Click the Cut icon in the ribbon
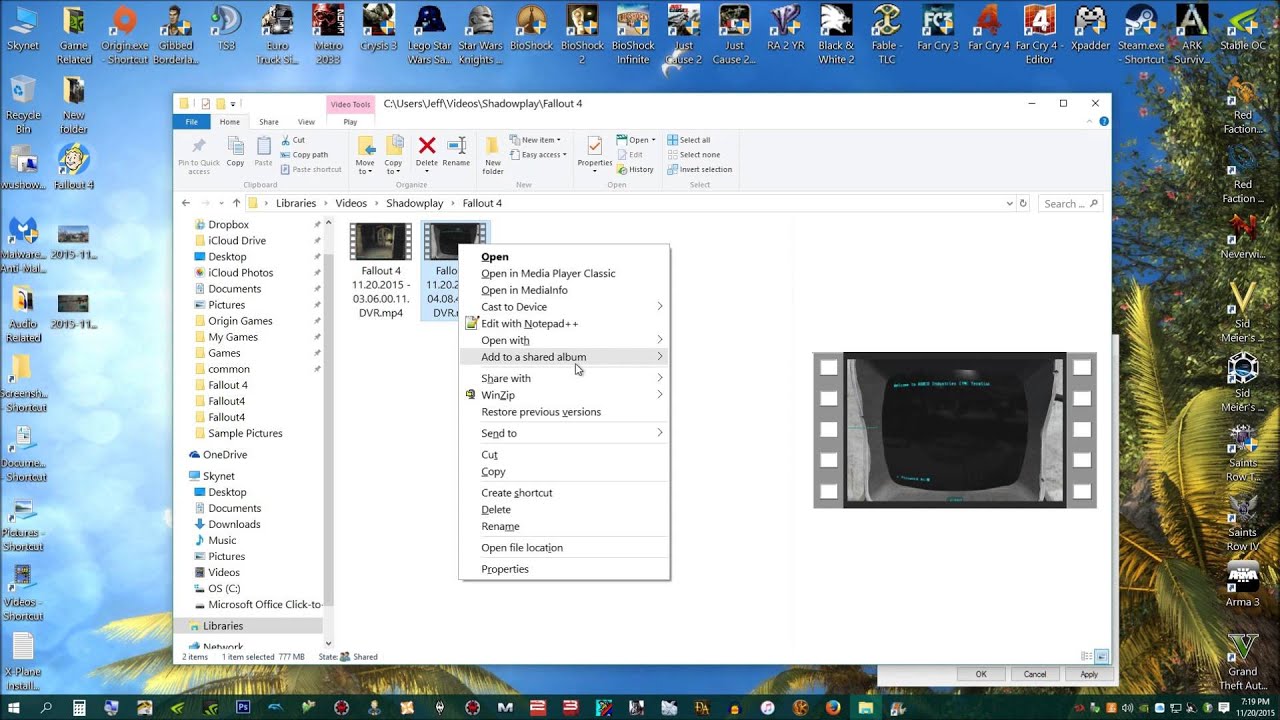The image size is (1280, 720). (x=286, y=140)
